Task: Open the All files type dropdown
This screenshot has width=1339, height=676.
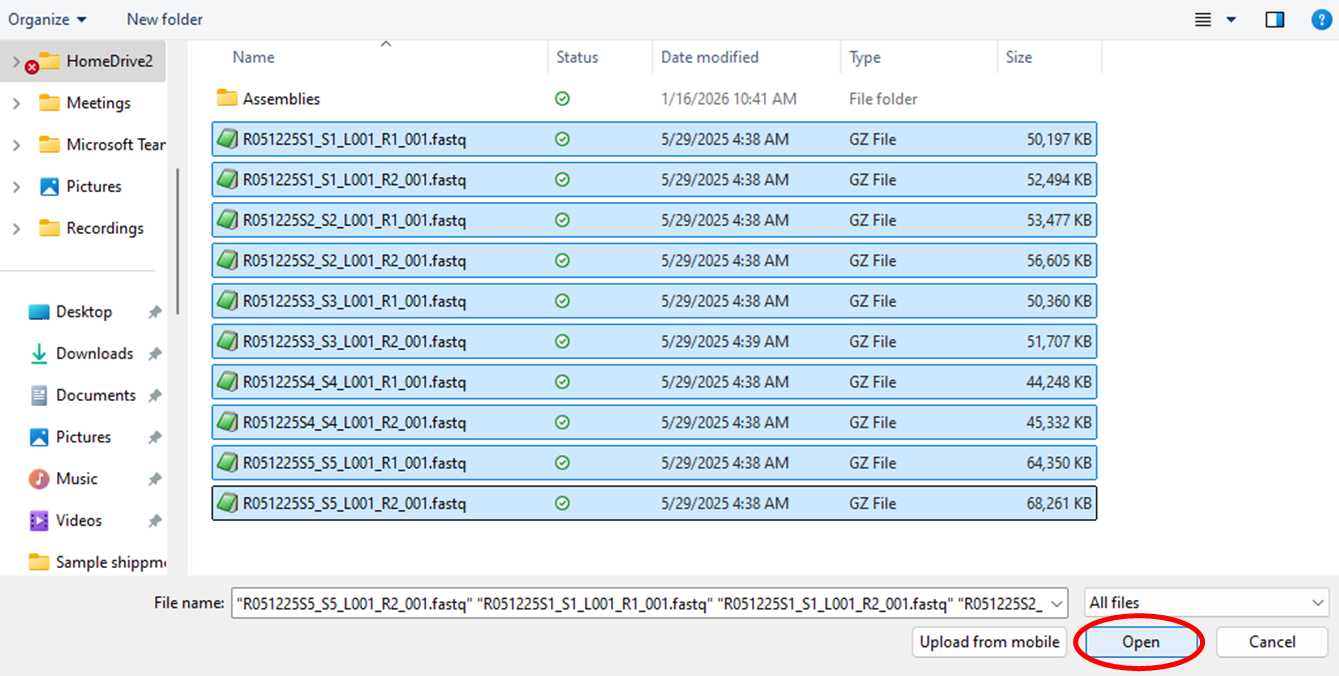Action: [x=1207, y=602]
